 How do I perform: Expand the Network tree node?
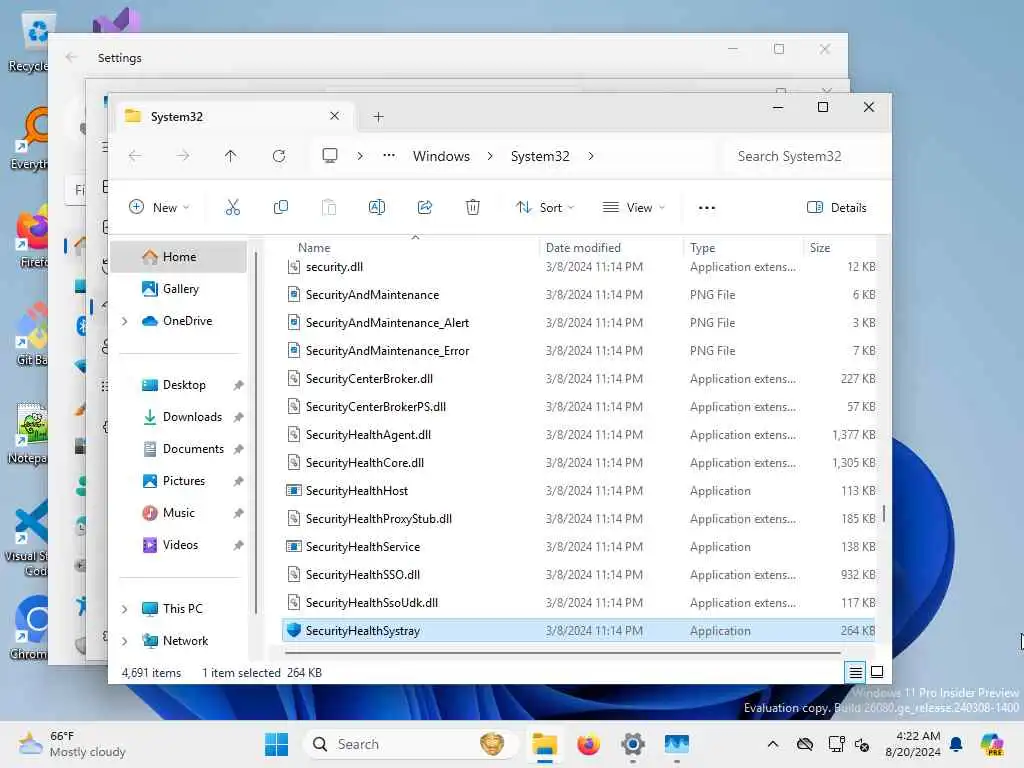[x=125, y=641]
